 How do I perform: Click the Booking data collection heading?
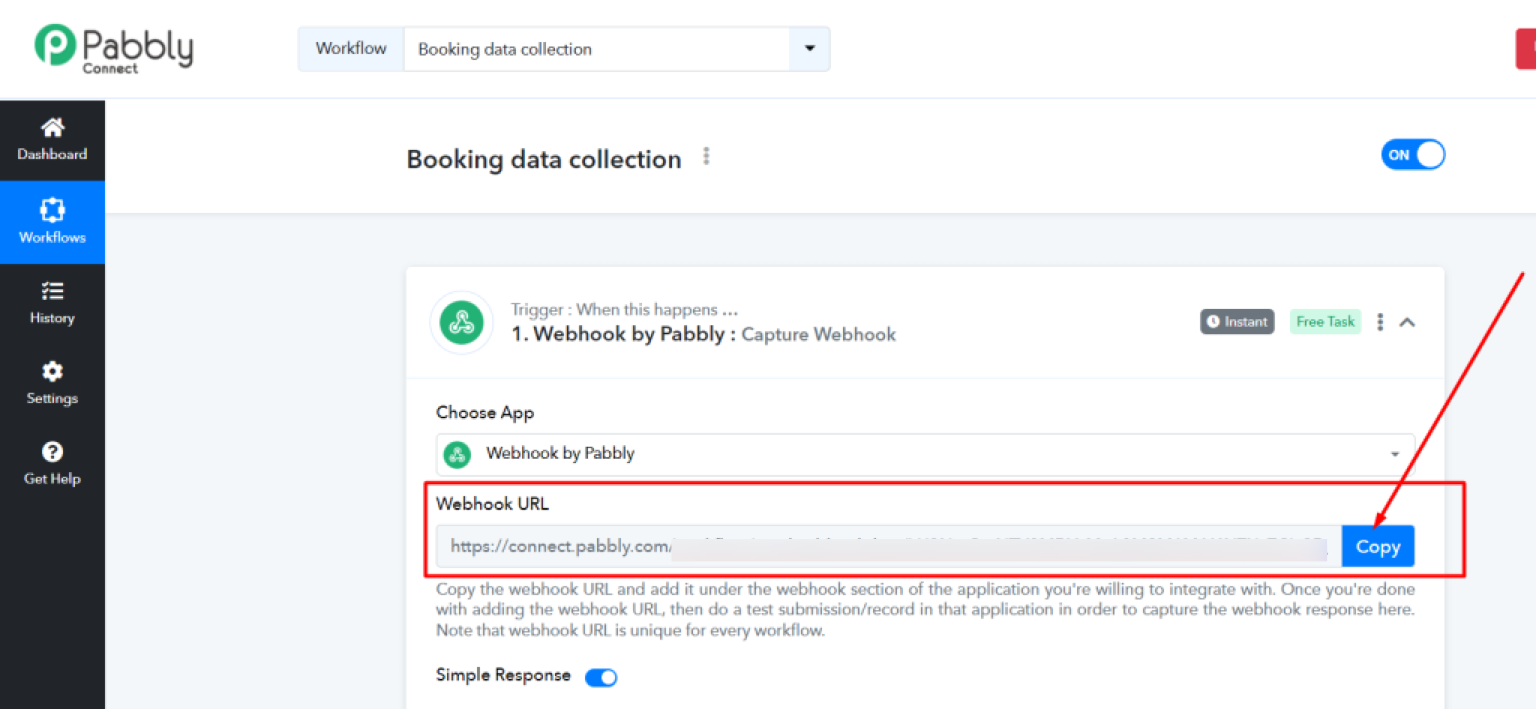click(x=543, y=159)
